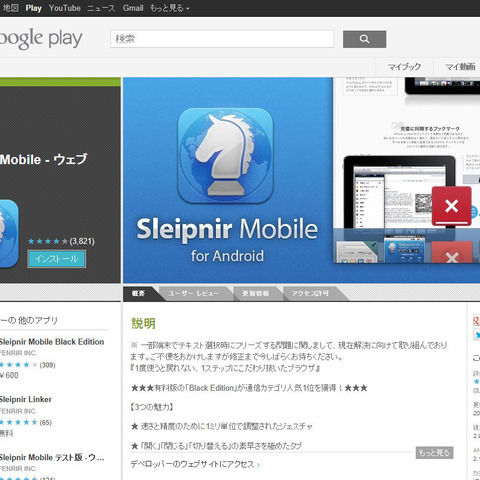This screenshot has height=480, width=480.
Task: Click the Google Play logo
Action: click(41, 39)
